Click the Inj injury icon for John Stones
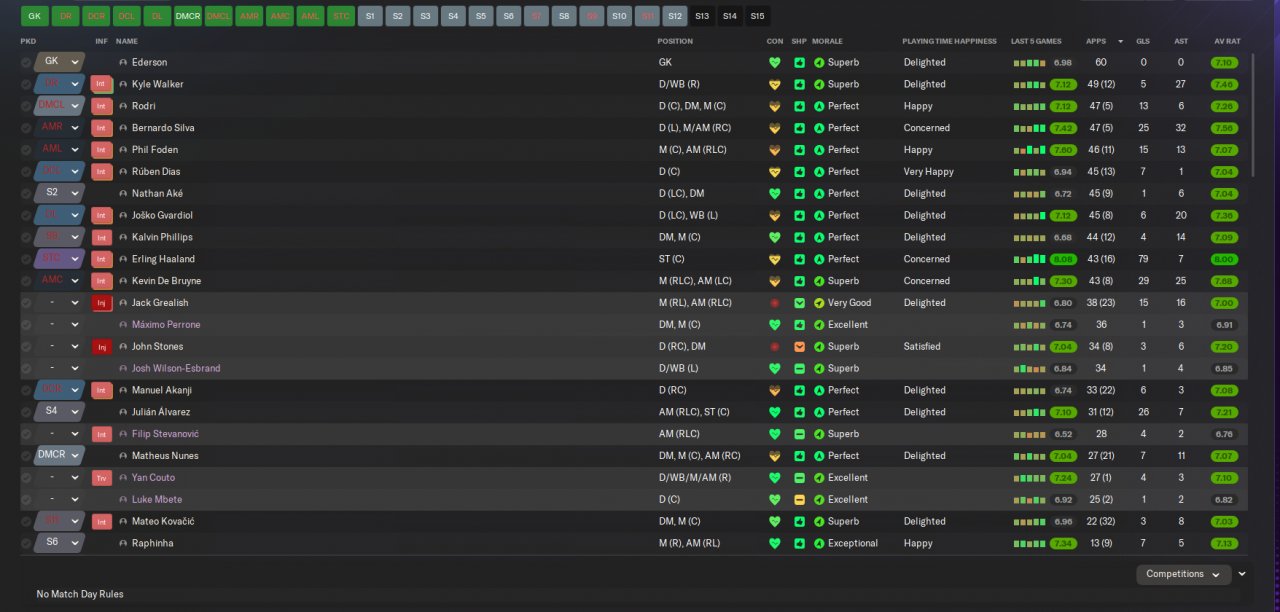The image size is (1280, 612). click(101, 347)
